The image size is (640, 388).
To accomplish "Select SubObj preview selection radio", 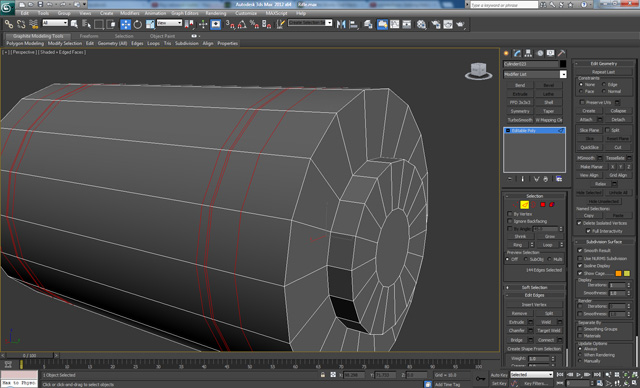I will point(526,259).
